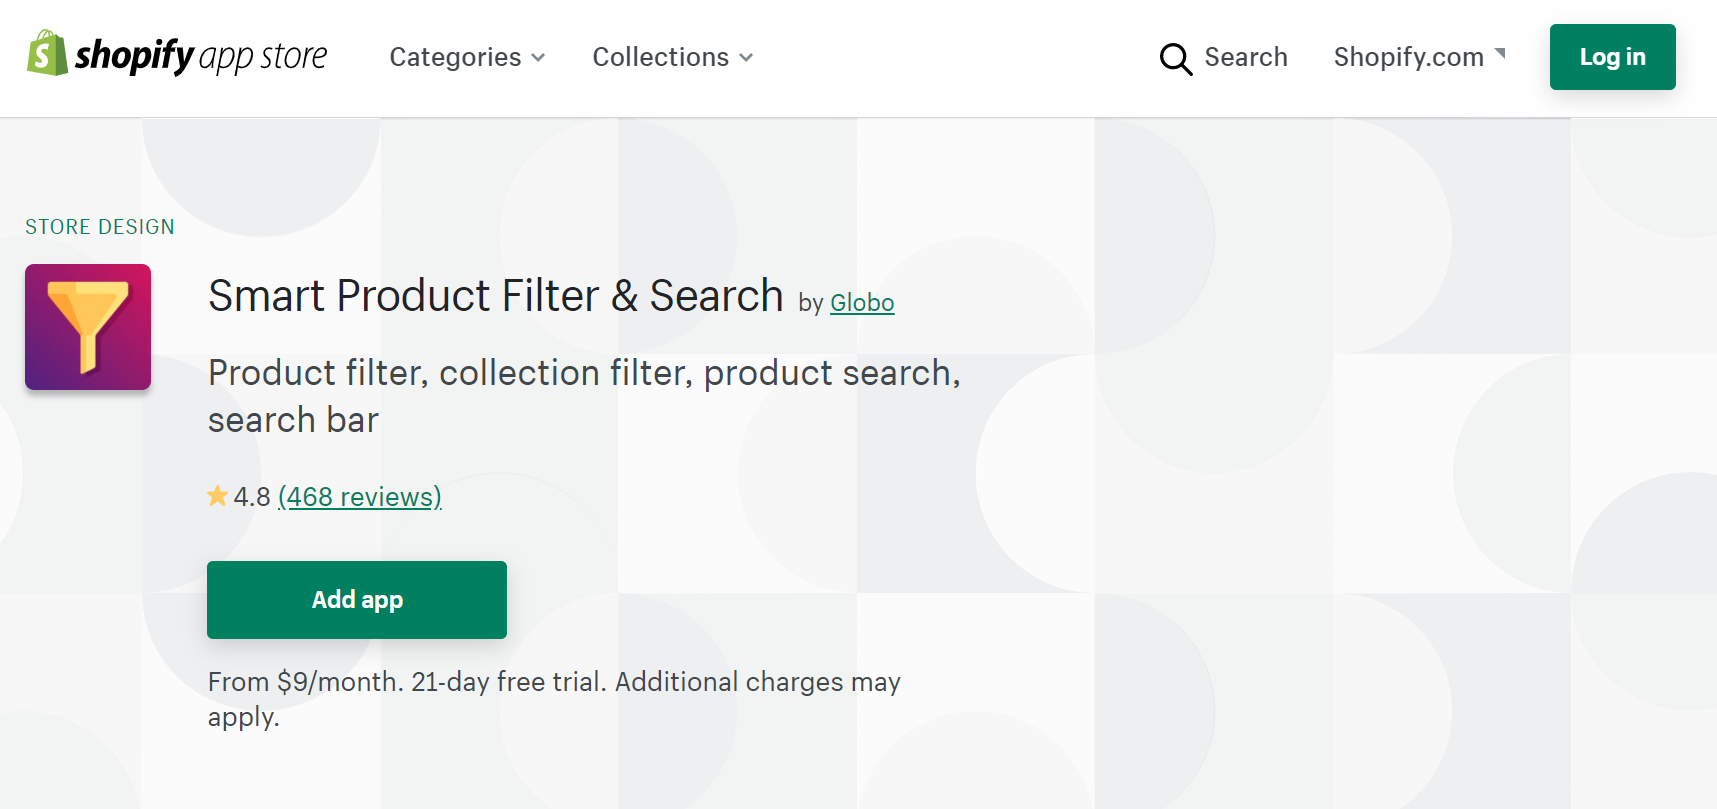Click the Search text label

(x=1245, y=57)
